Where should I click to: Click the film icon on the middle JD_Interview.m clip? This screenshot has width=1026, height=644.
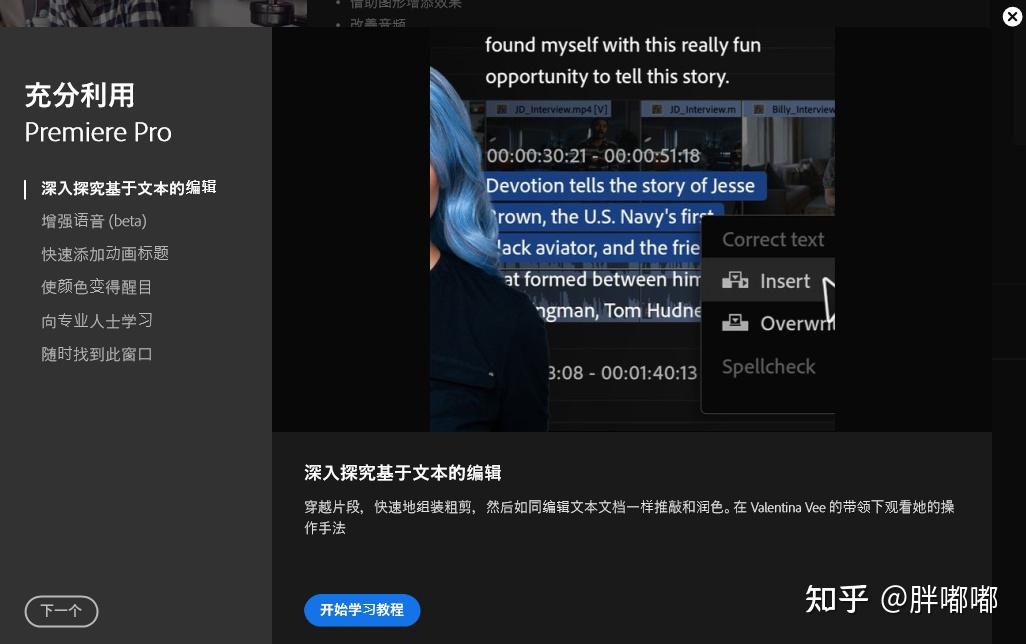[x=656, y=110]
